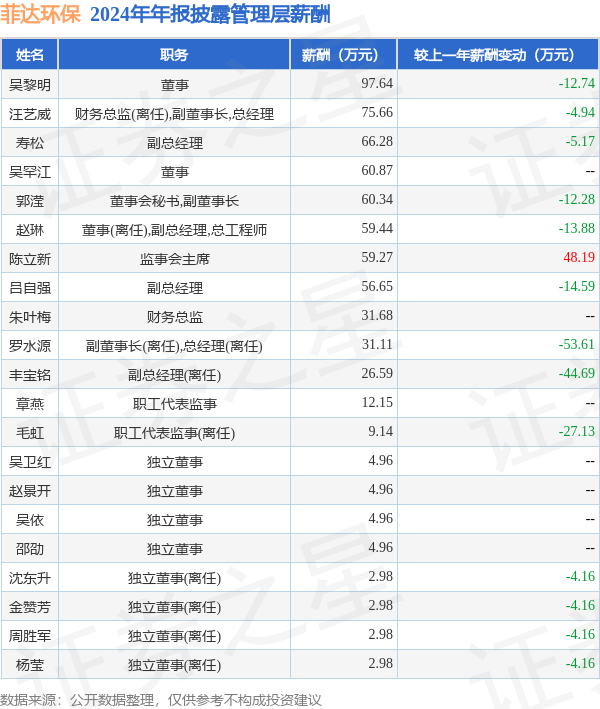The height and width of the screenshot is (709, 600).
Task: Select the name cell 沈东升
Action: pyautogui.click(x=30, y=577)
